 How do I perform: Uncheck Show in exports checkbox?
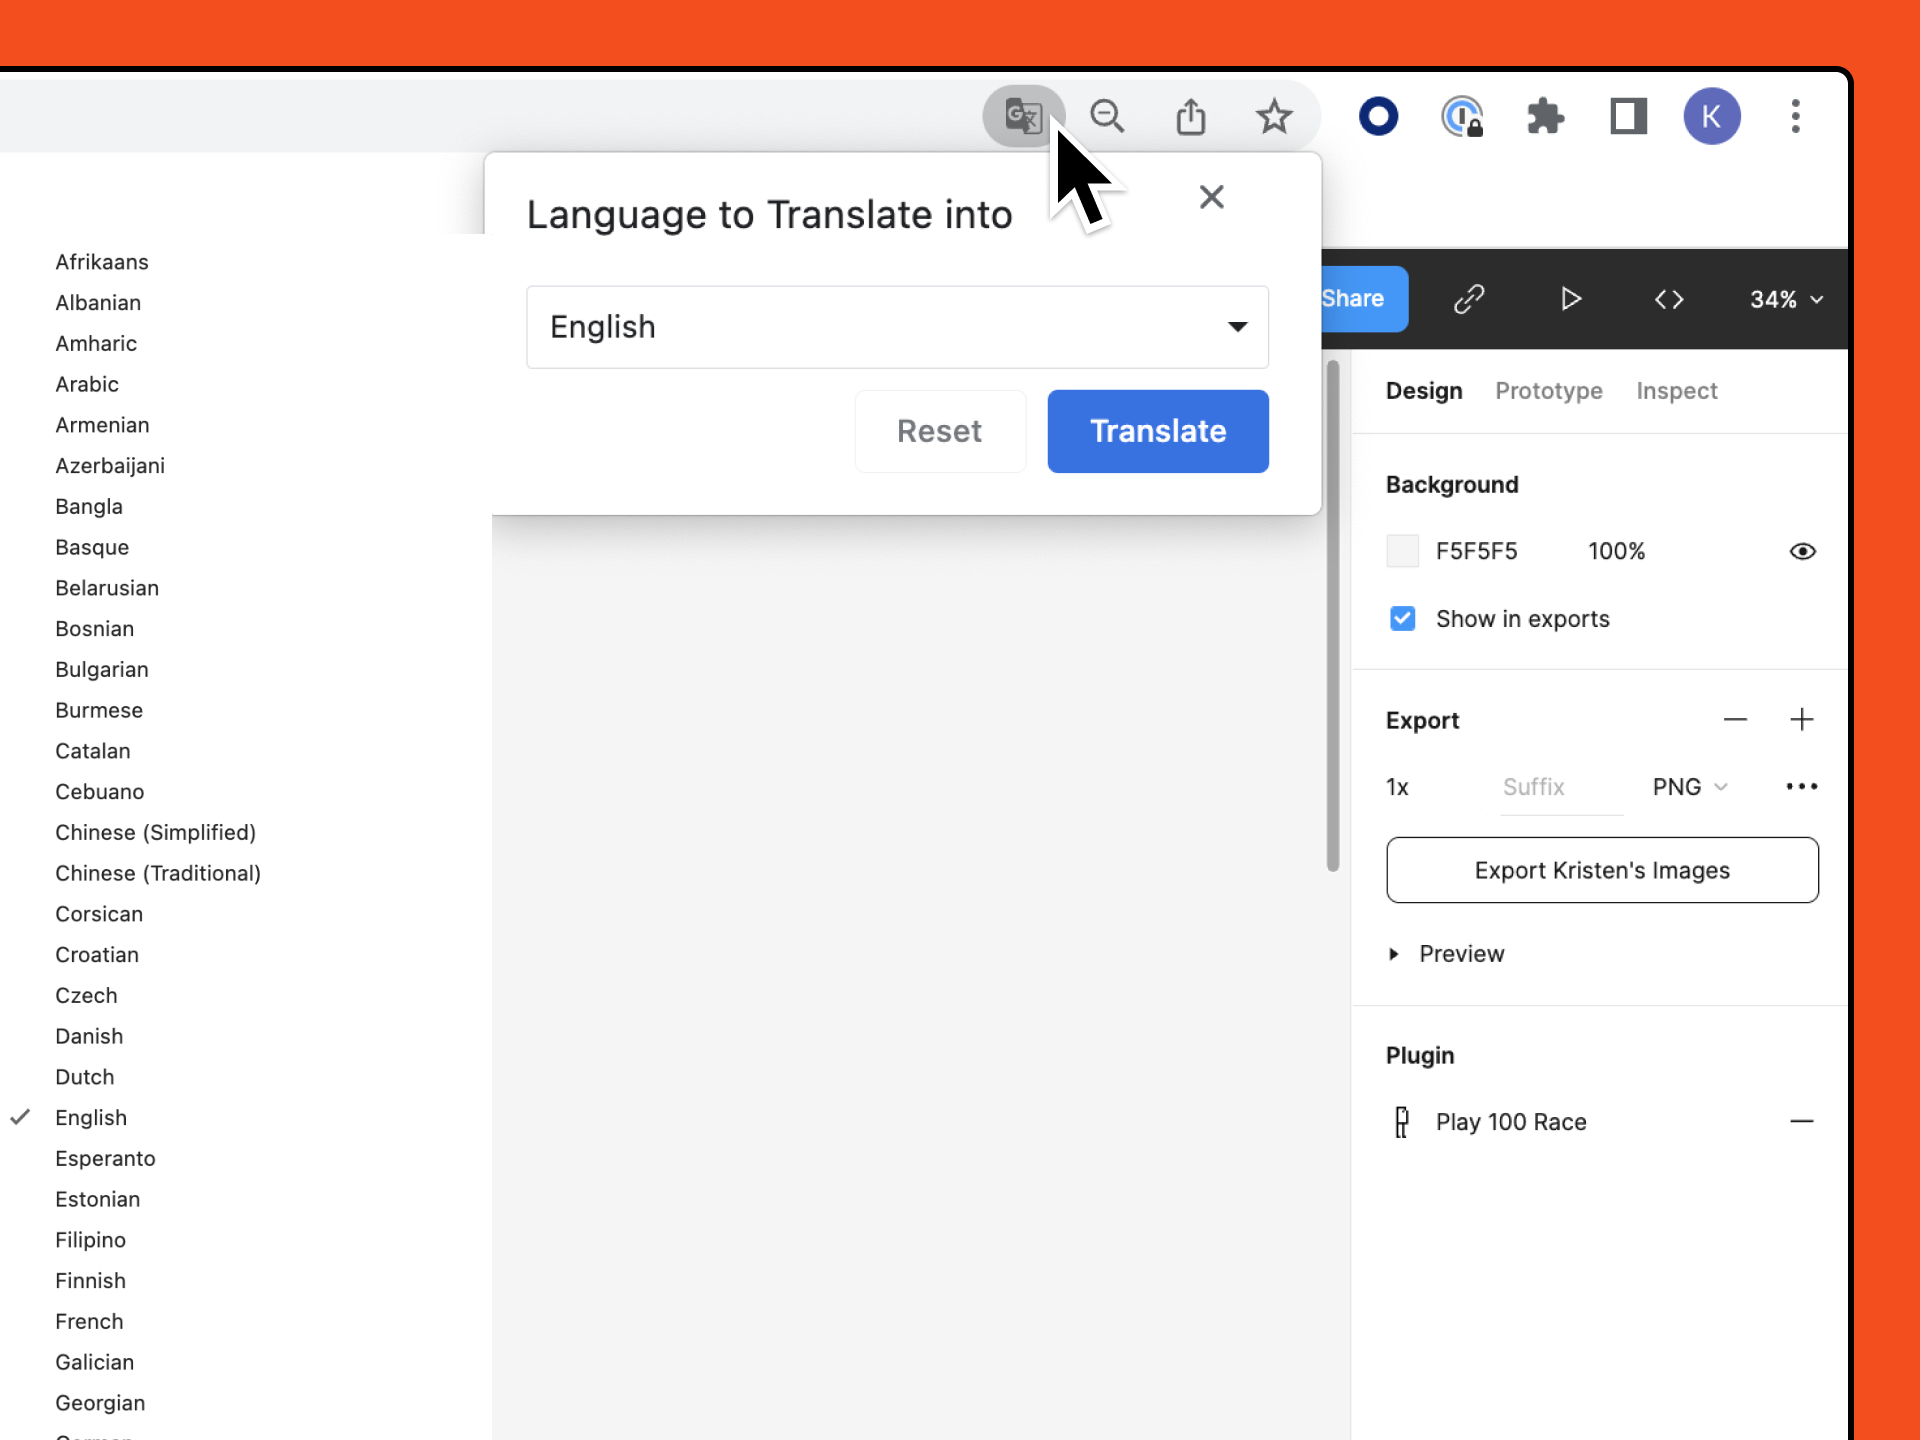[1402, 619]
